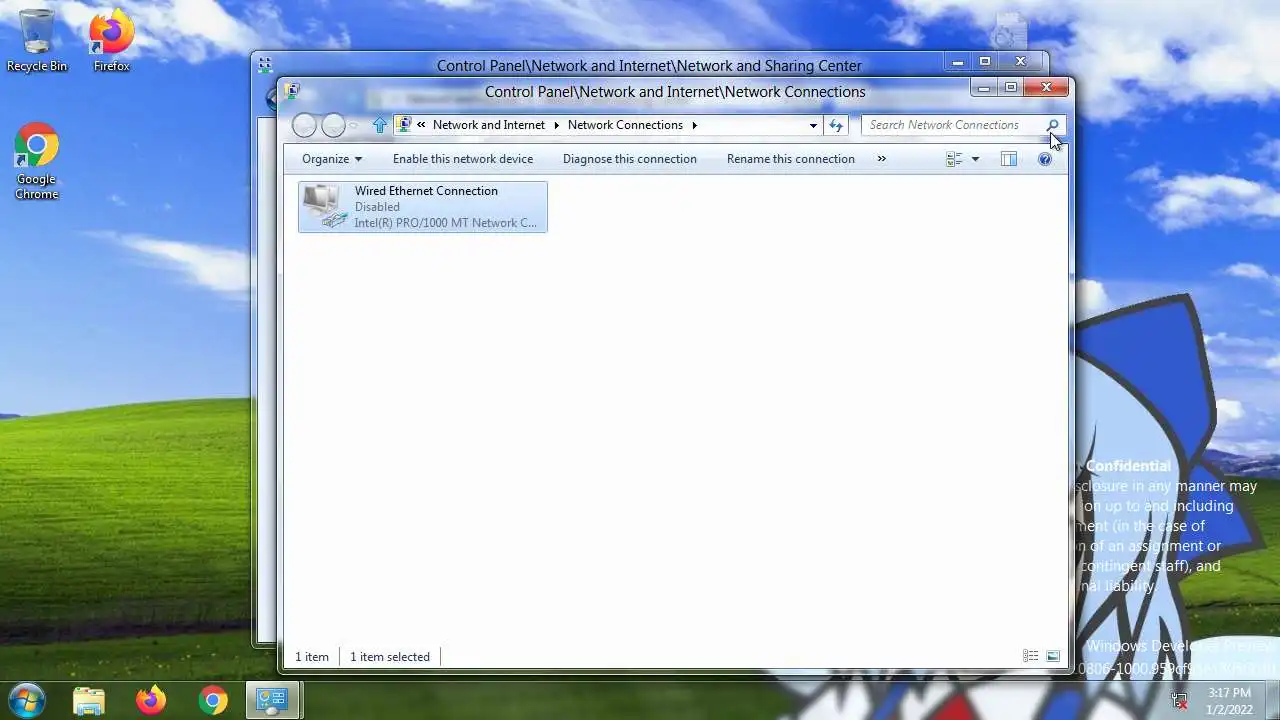Click the Change your view icon
Viewport: 1280px width, 720px height.
tap(954, 159)
